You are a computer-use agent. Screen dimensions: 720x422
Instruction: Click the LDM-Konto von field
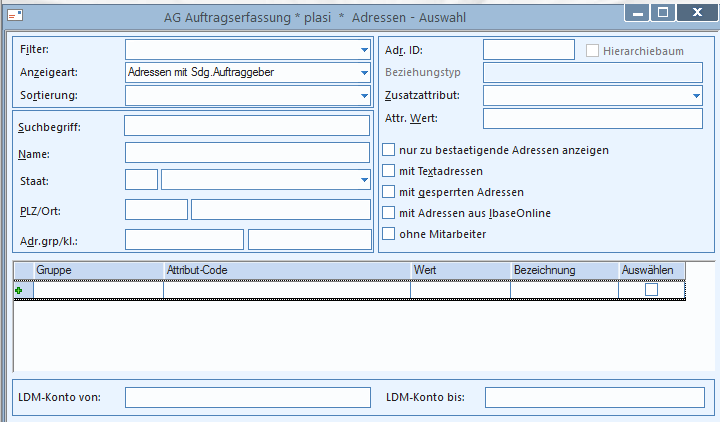click(x=248, y=398)
